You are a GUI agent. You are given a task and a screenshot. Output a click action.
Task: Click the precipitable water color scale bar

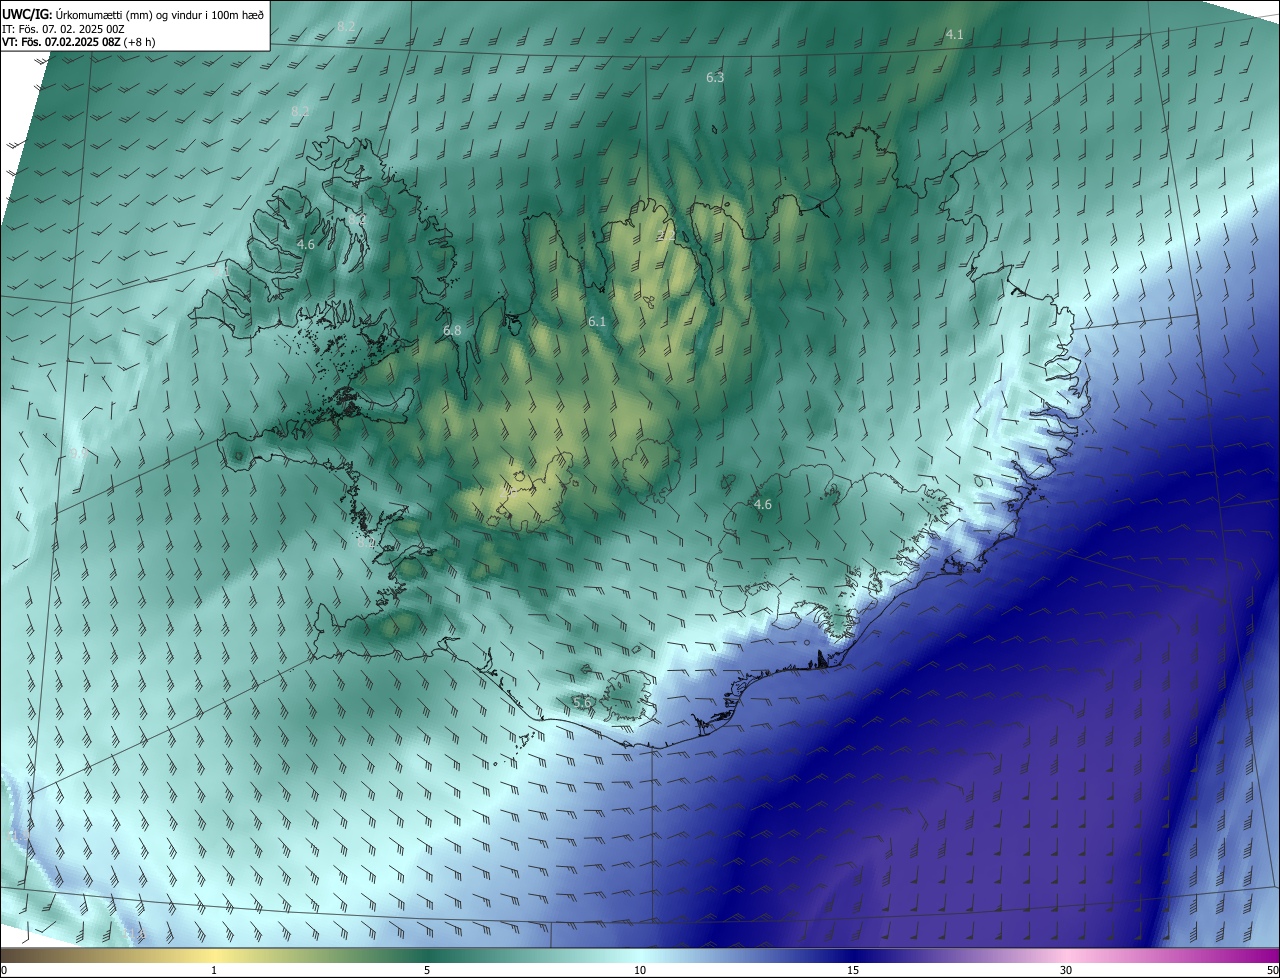point(640,955)
